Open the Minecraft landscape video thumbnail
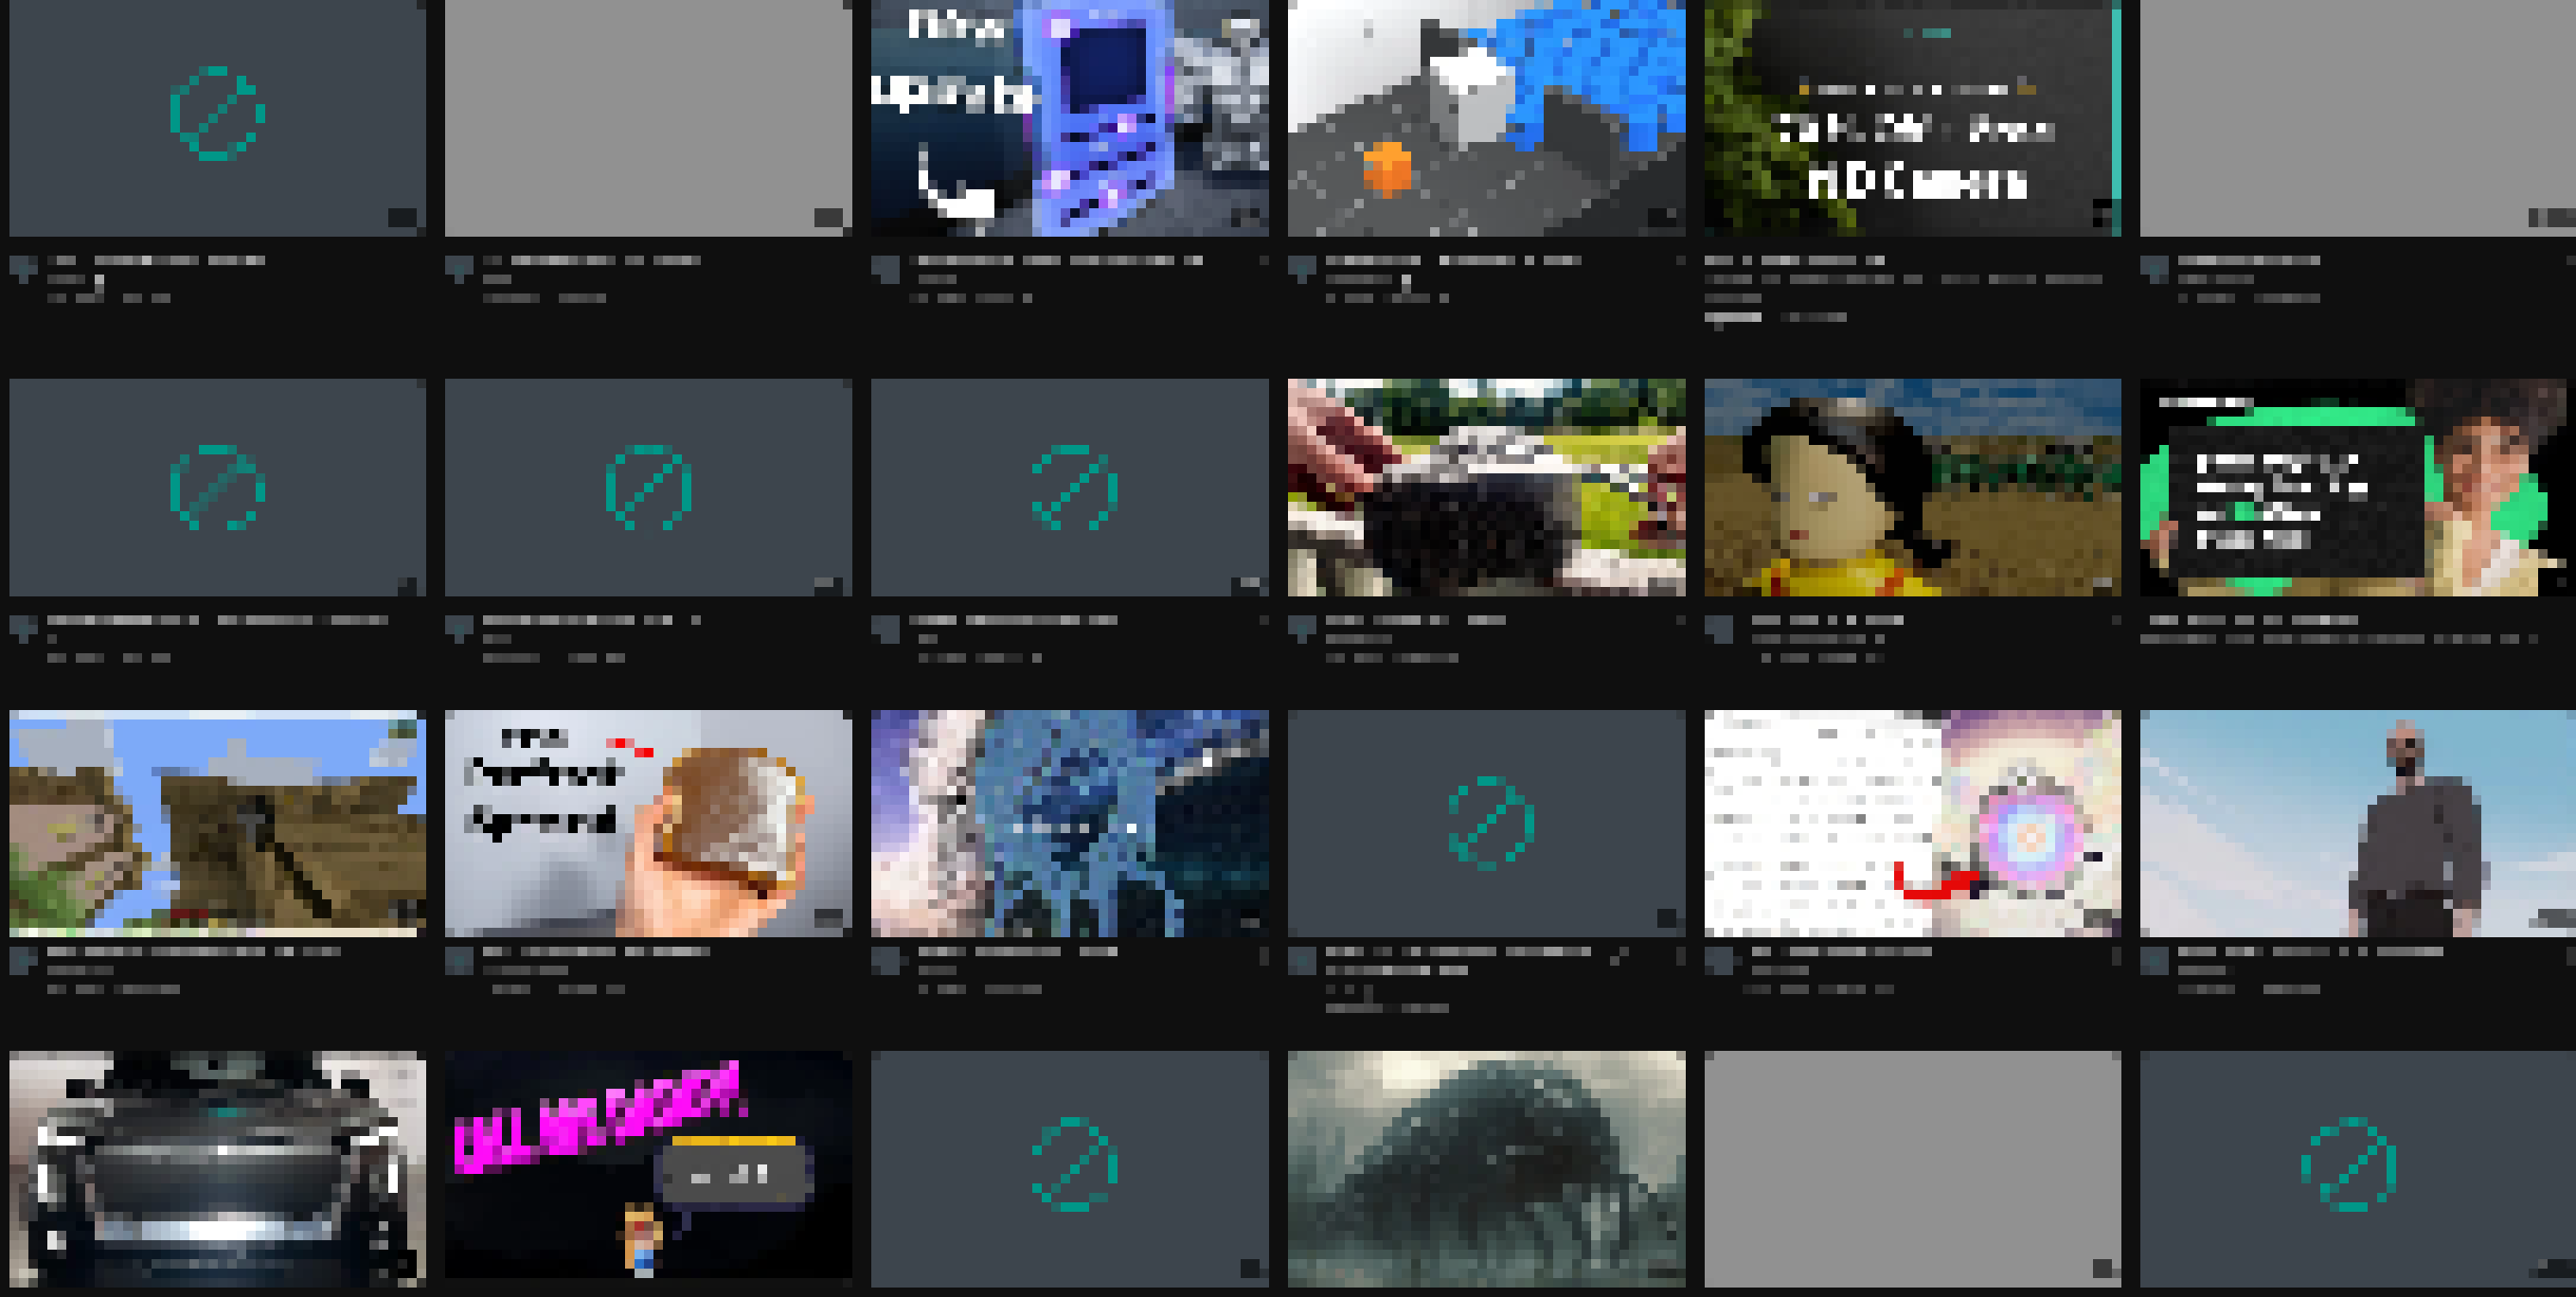Screen dimensions: 2576x1297 217,823
